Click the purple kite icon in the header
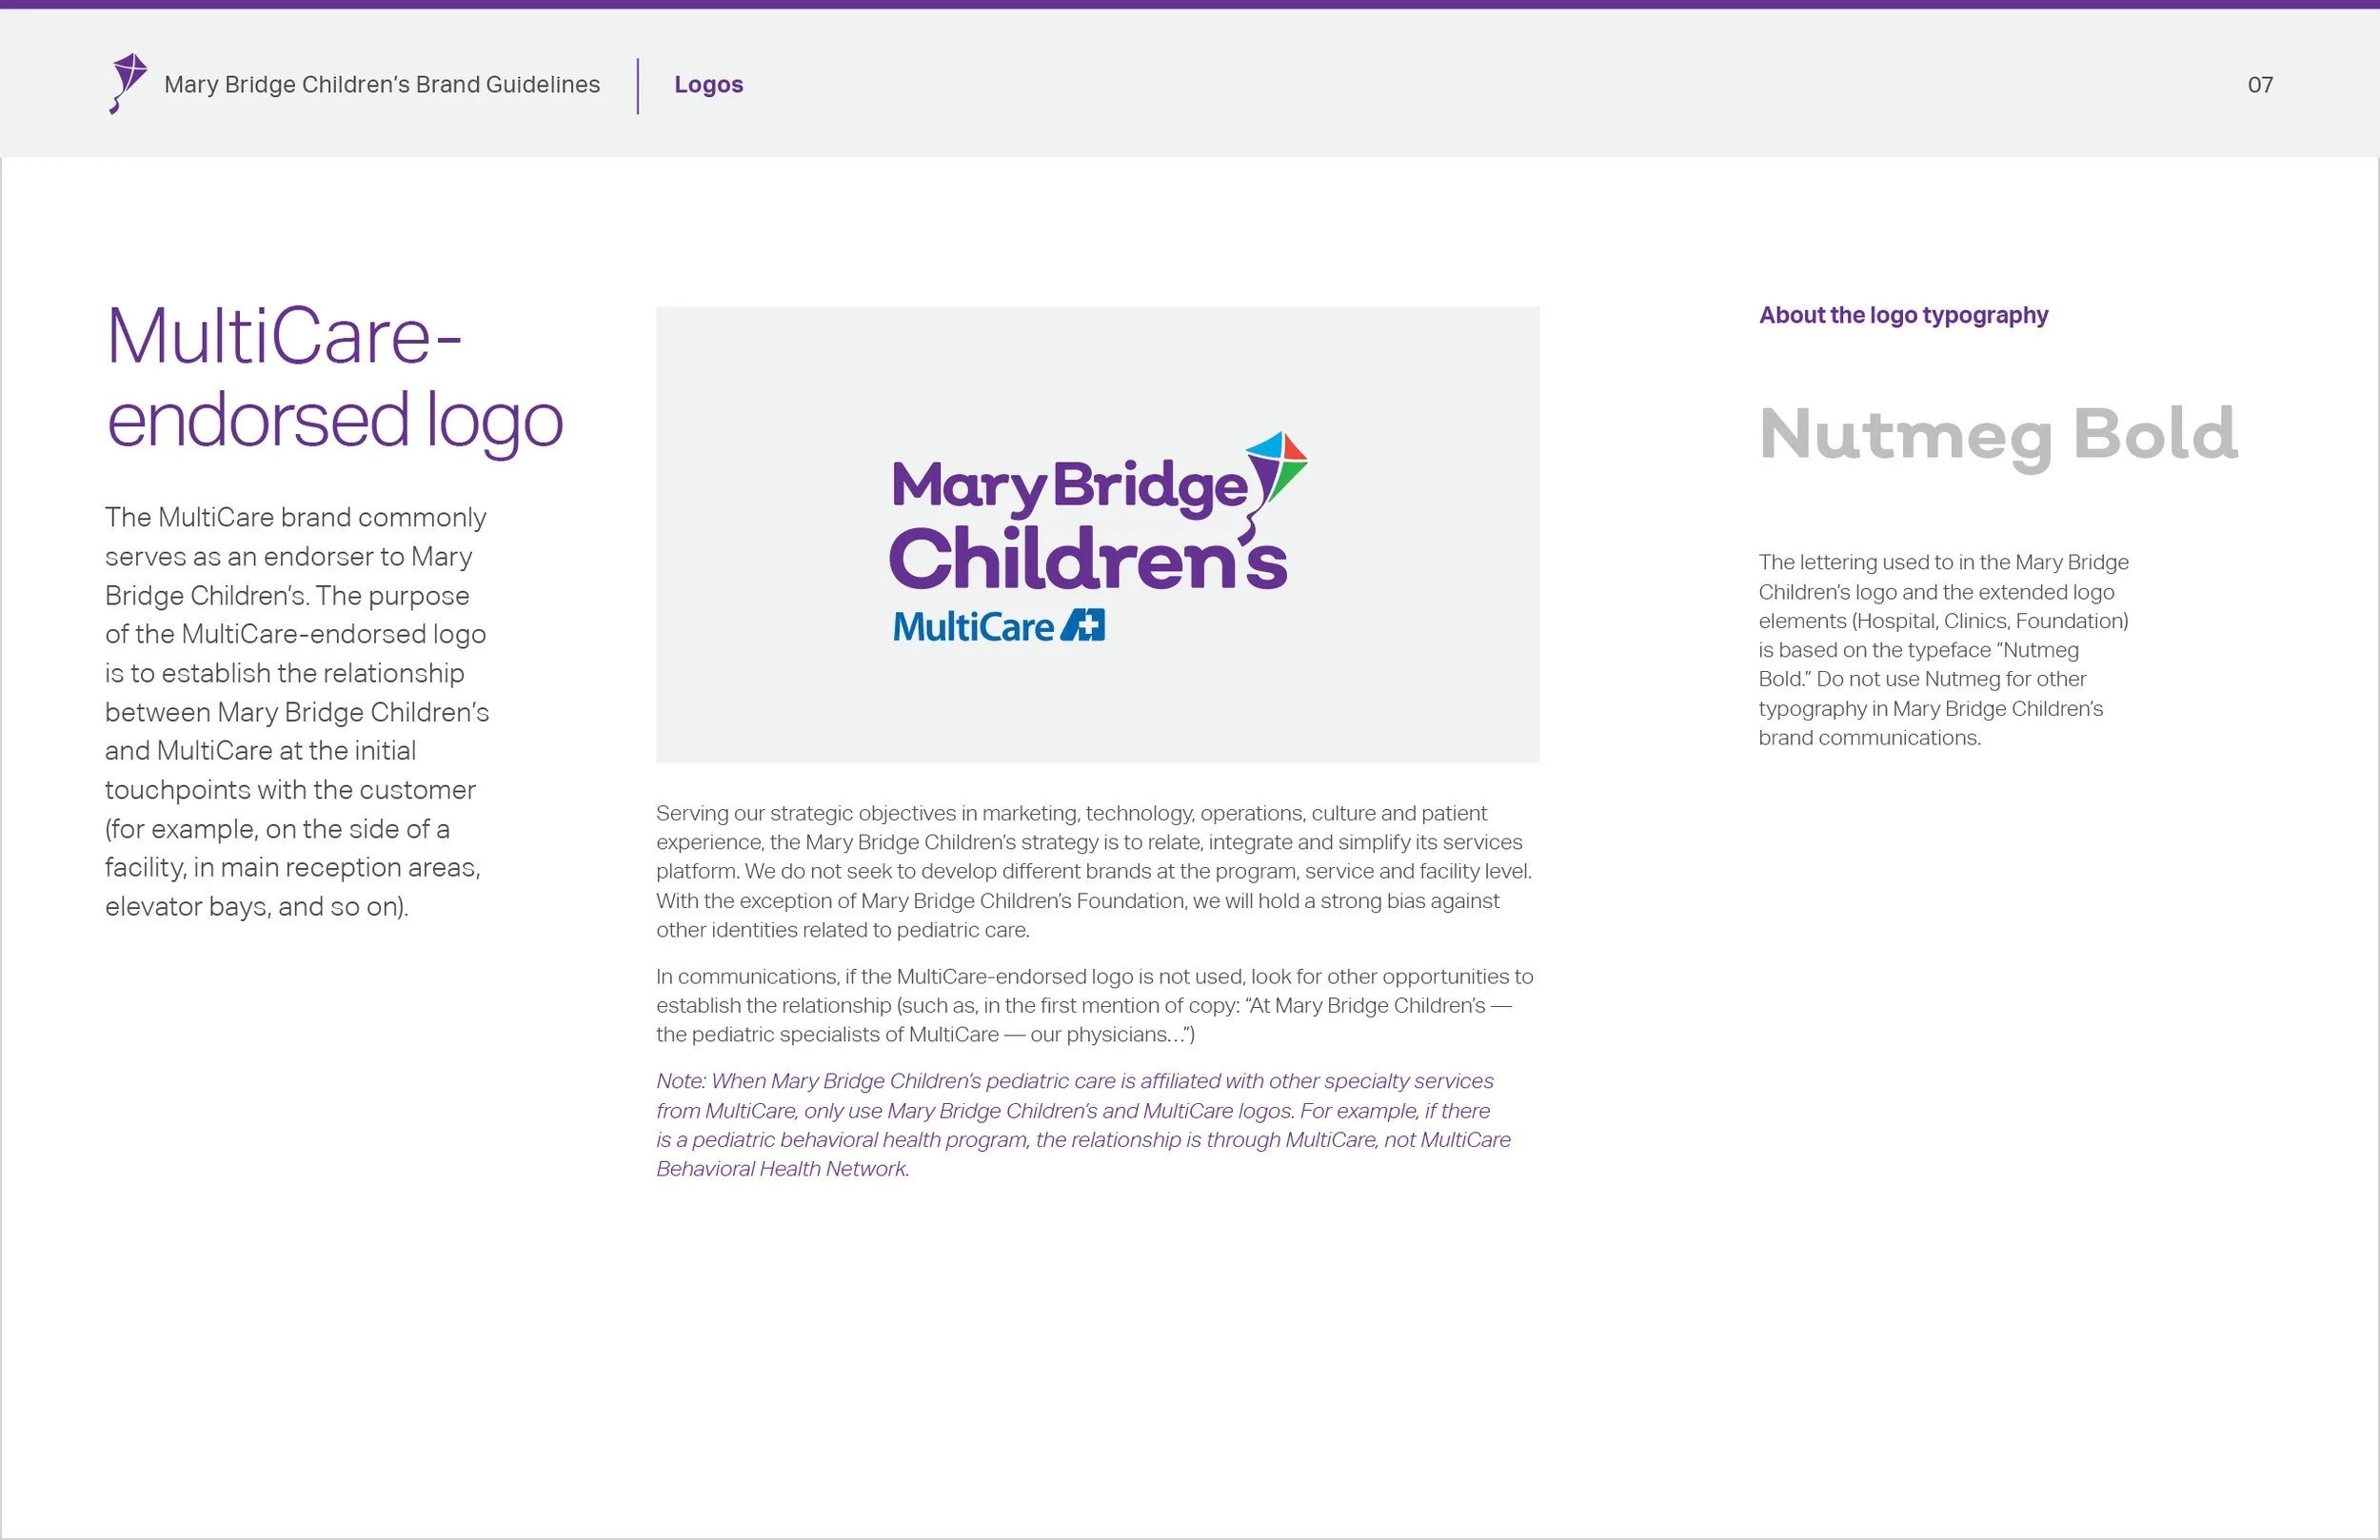2380x1540 pixels. click(128, 84)
